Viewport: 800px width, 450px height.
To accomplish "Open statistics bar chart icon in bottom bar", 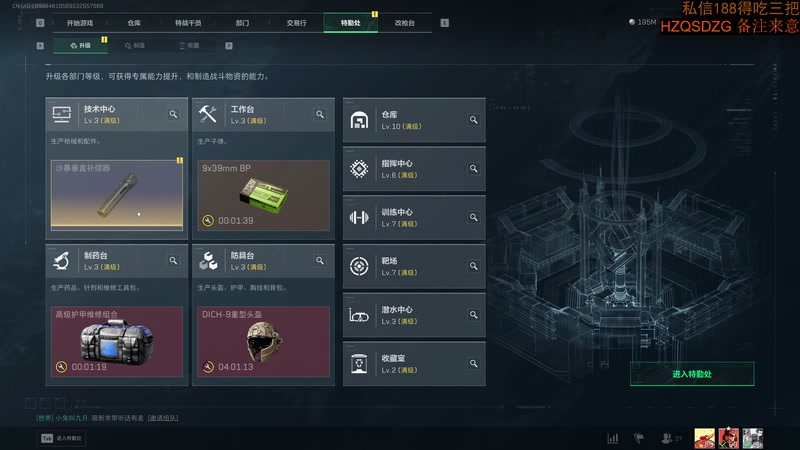I will 613,438.
